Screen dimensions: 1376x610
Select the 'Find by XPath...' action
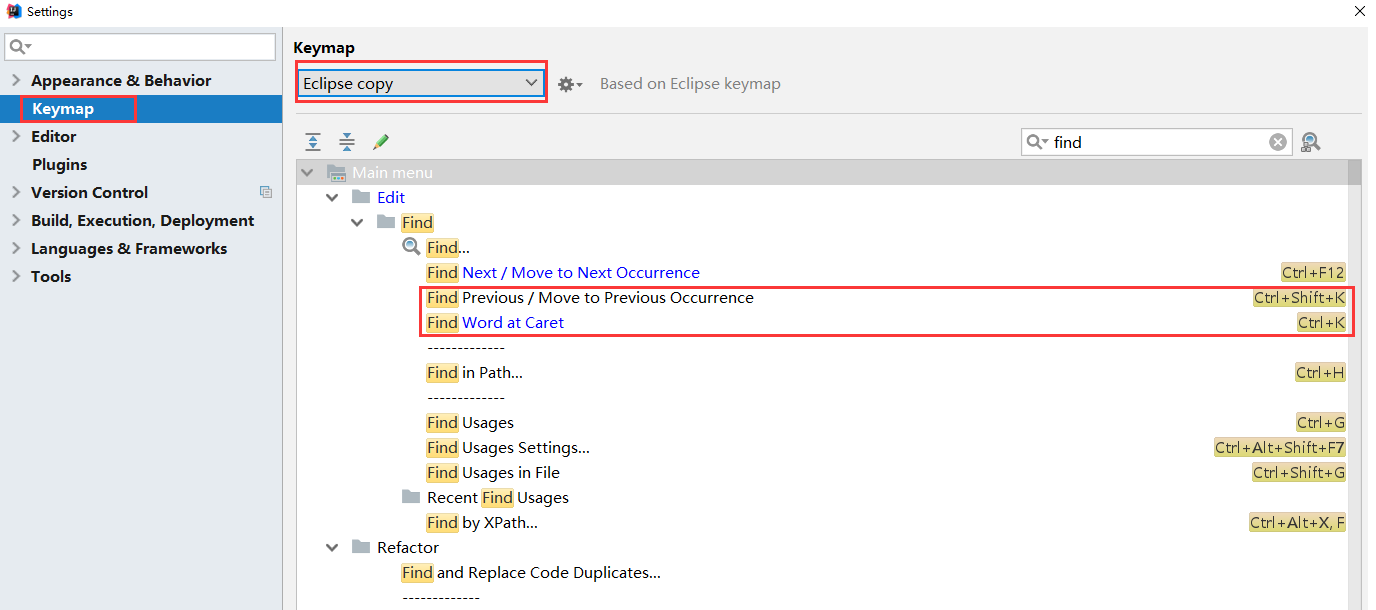pos(483,522)
